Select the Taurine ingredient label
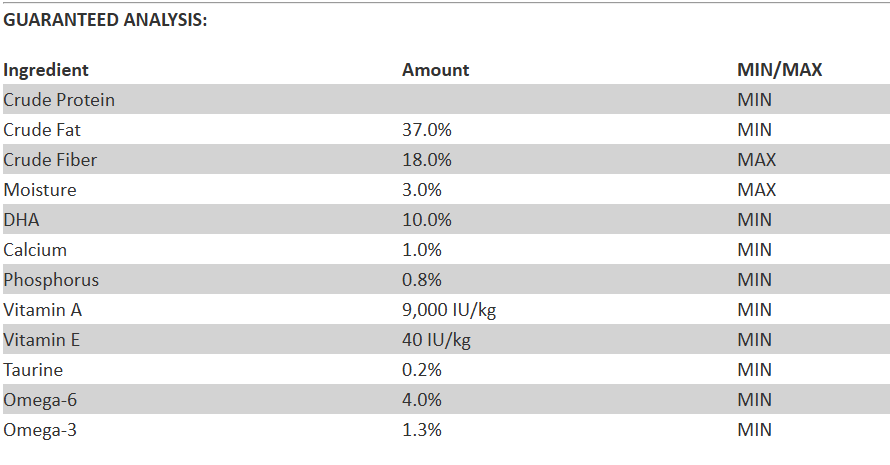 (33, 370)
